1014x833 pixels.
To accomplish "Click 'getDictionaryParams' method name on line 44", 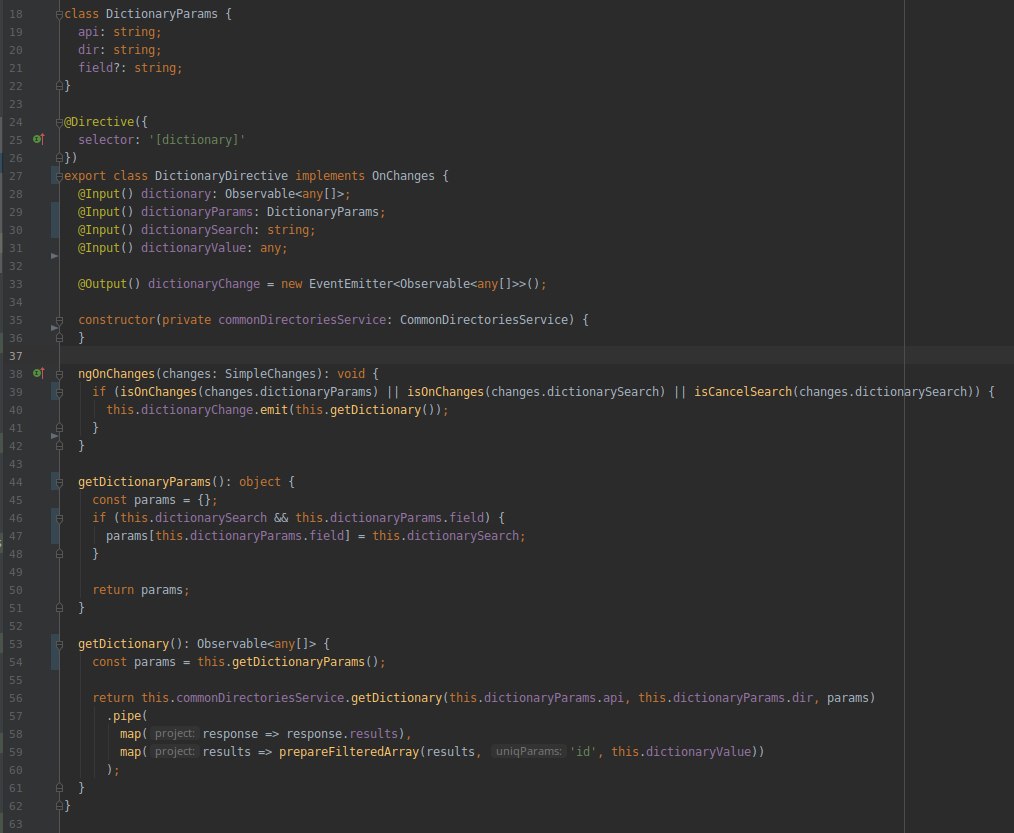I will coord(144,482).
